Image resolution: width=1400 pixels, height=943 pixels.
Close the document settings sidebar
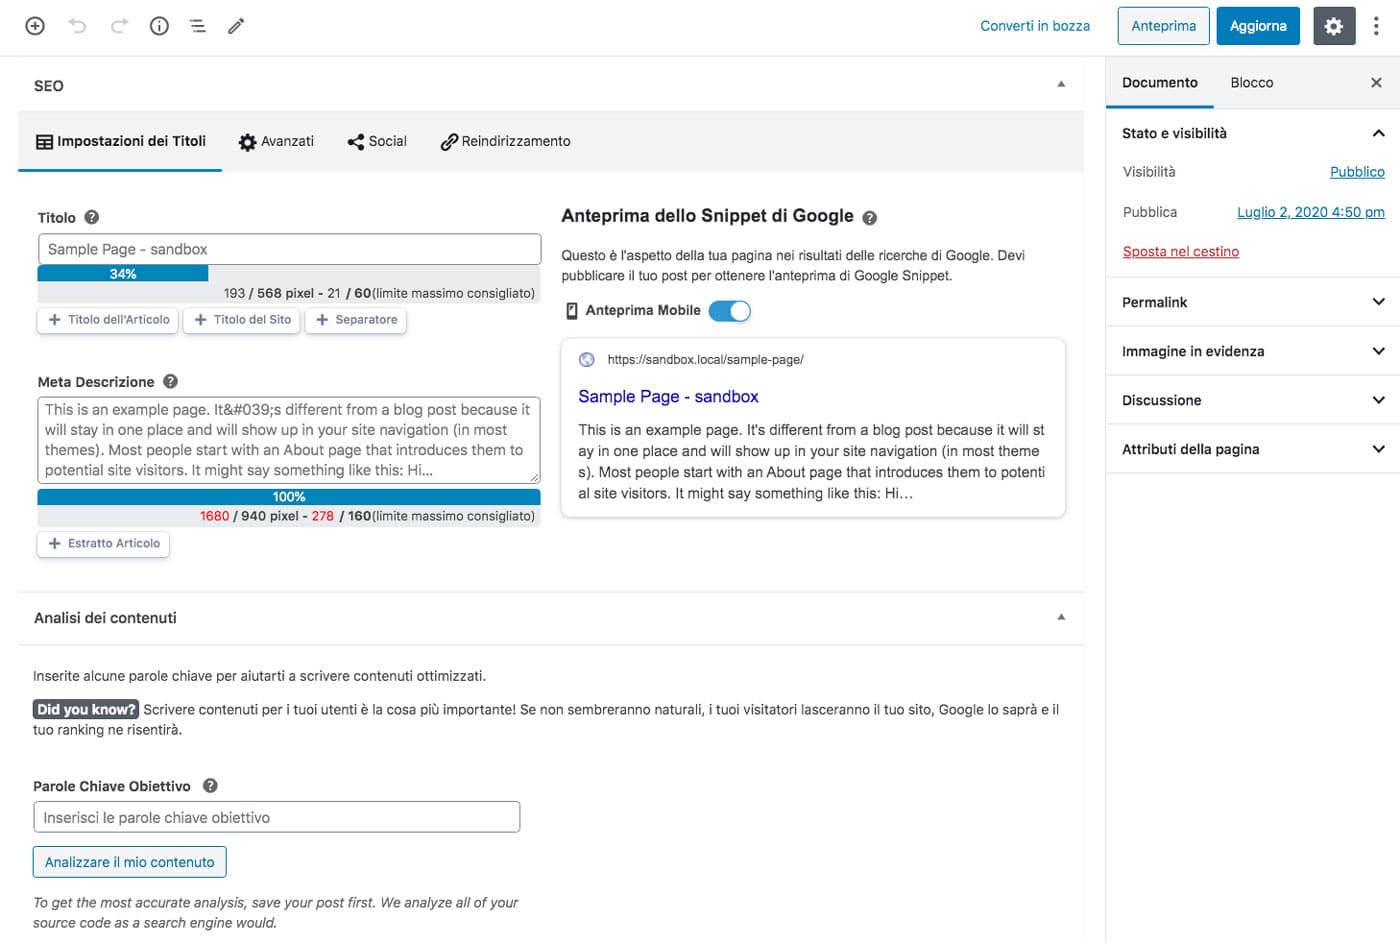click(x=1376, y=83)
